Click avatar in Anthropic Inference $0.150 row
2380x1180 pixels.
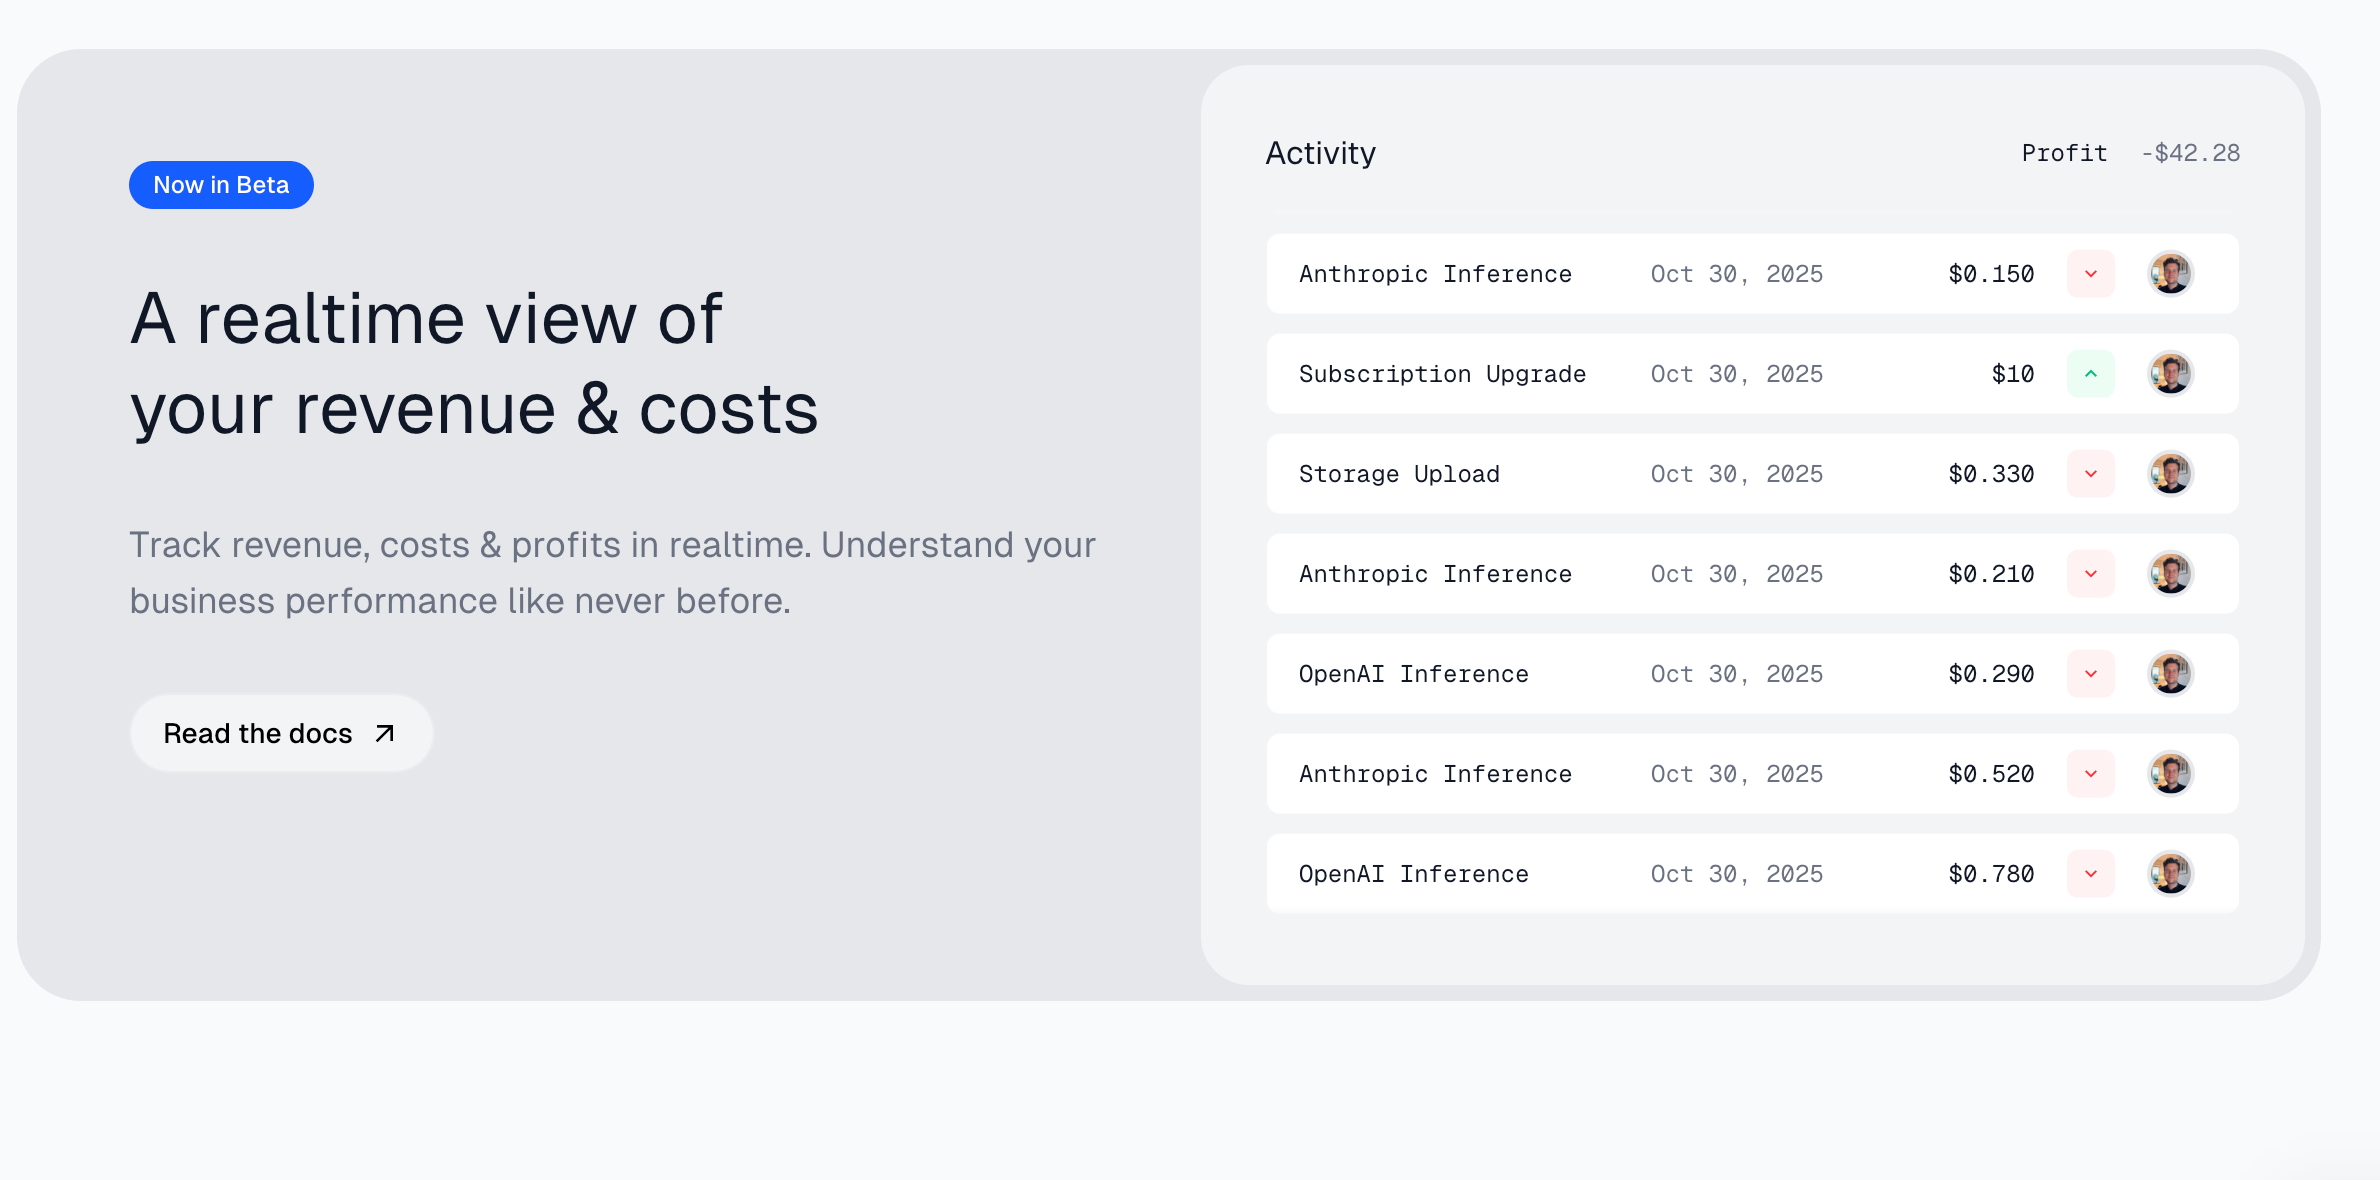(x=2170, y=274)
